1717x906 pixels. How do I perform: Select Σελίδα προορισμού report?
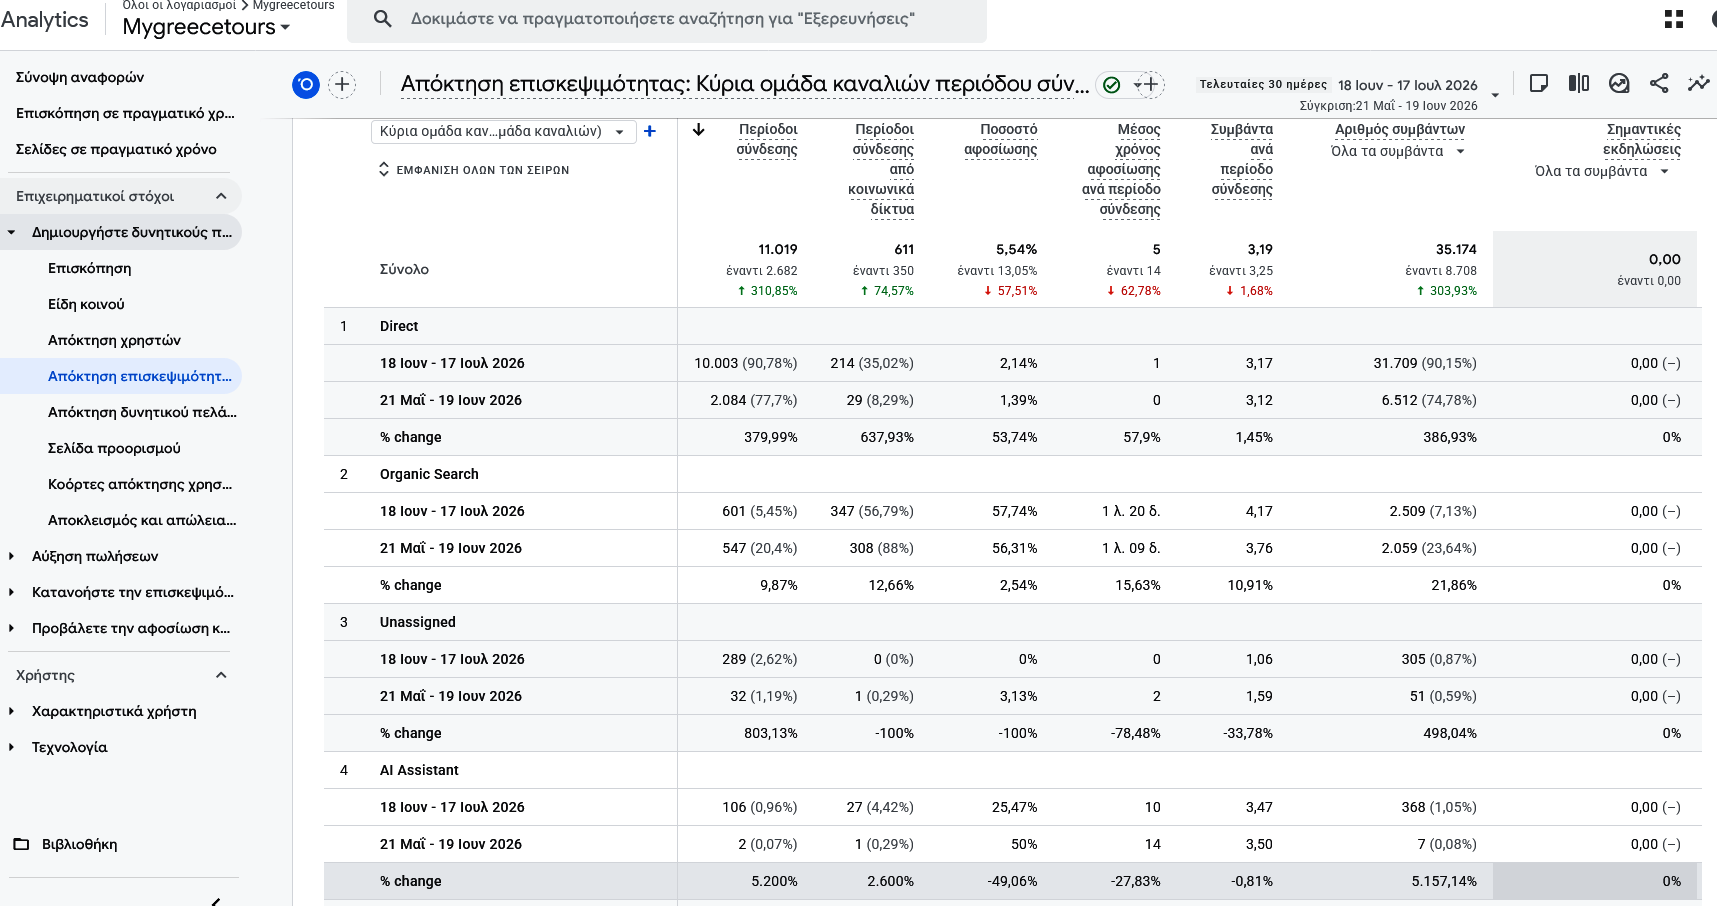(x=114, y=448)
